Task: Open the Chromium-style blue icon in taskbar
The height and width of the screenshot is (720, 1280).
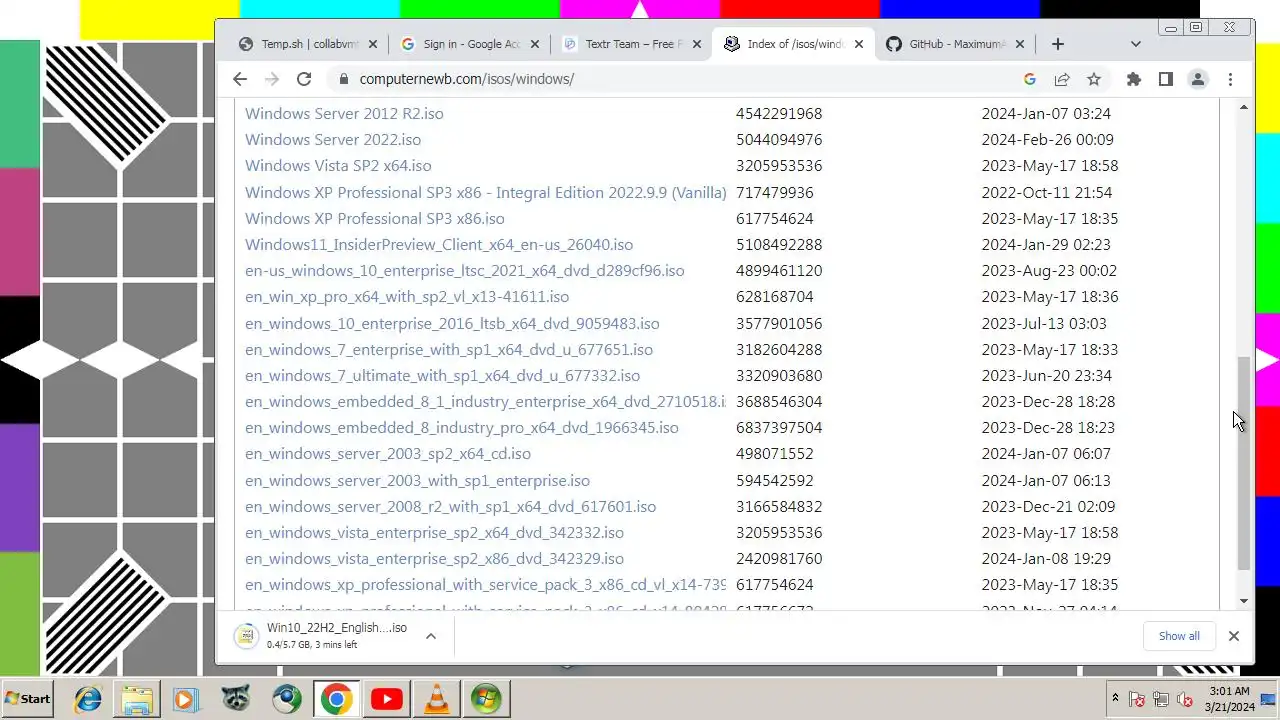Action: pyautogui.click(x=287, y=699)
